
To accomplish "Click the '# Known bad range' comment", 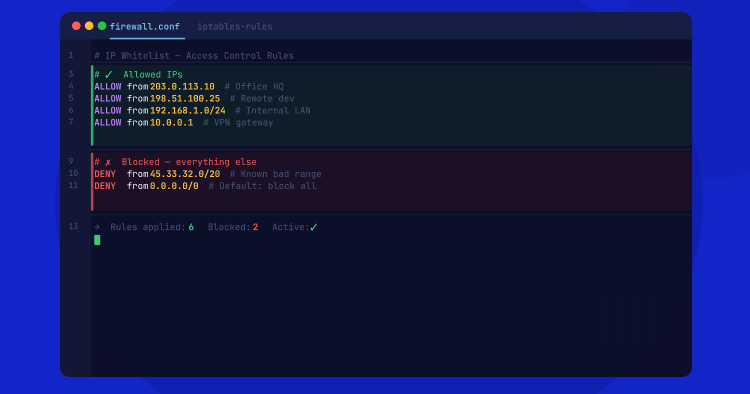I will point(276,174).
